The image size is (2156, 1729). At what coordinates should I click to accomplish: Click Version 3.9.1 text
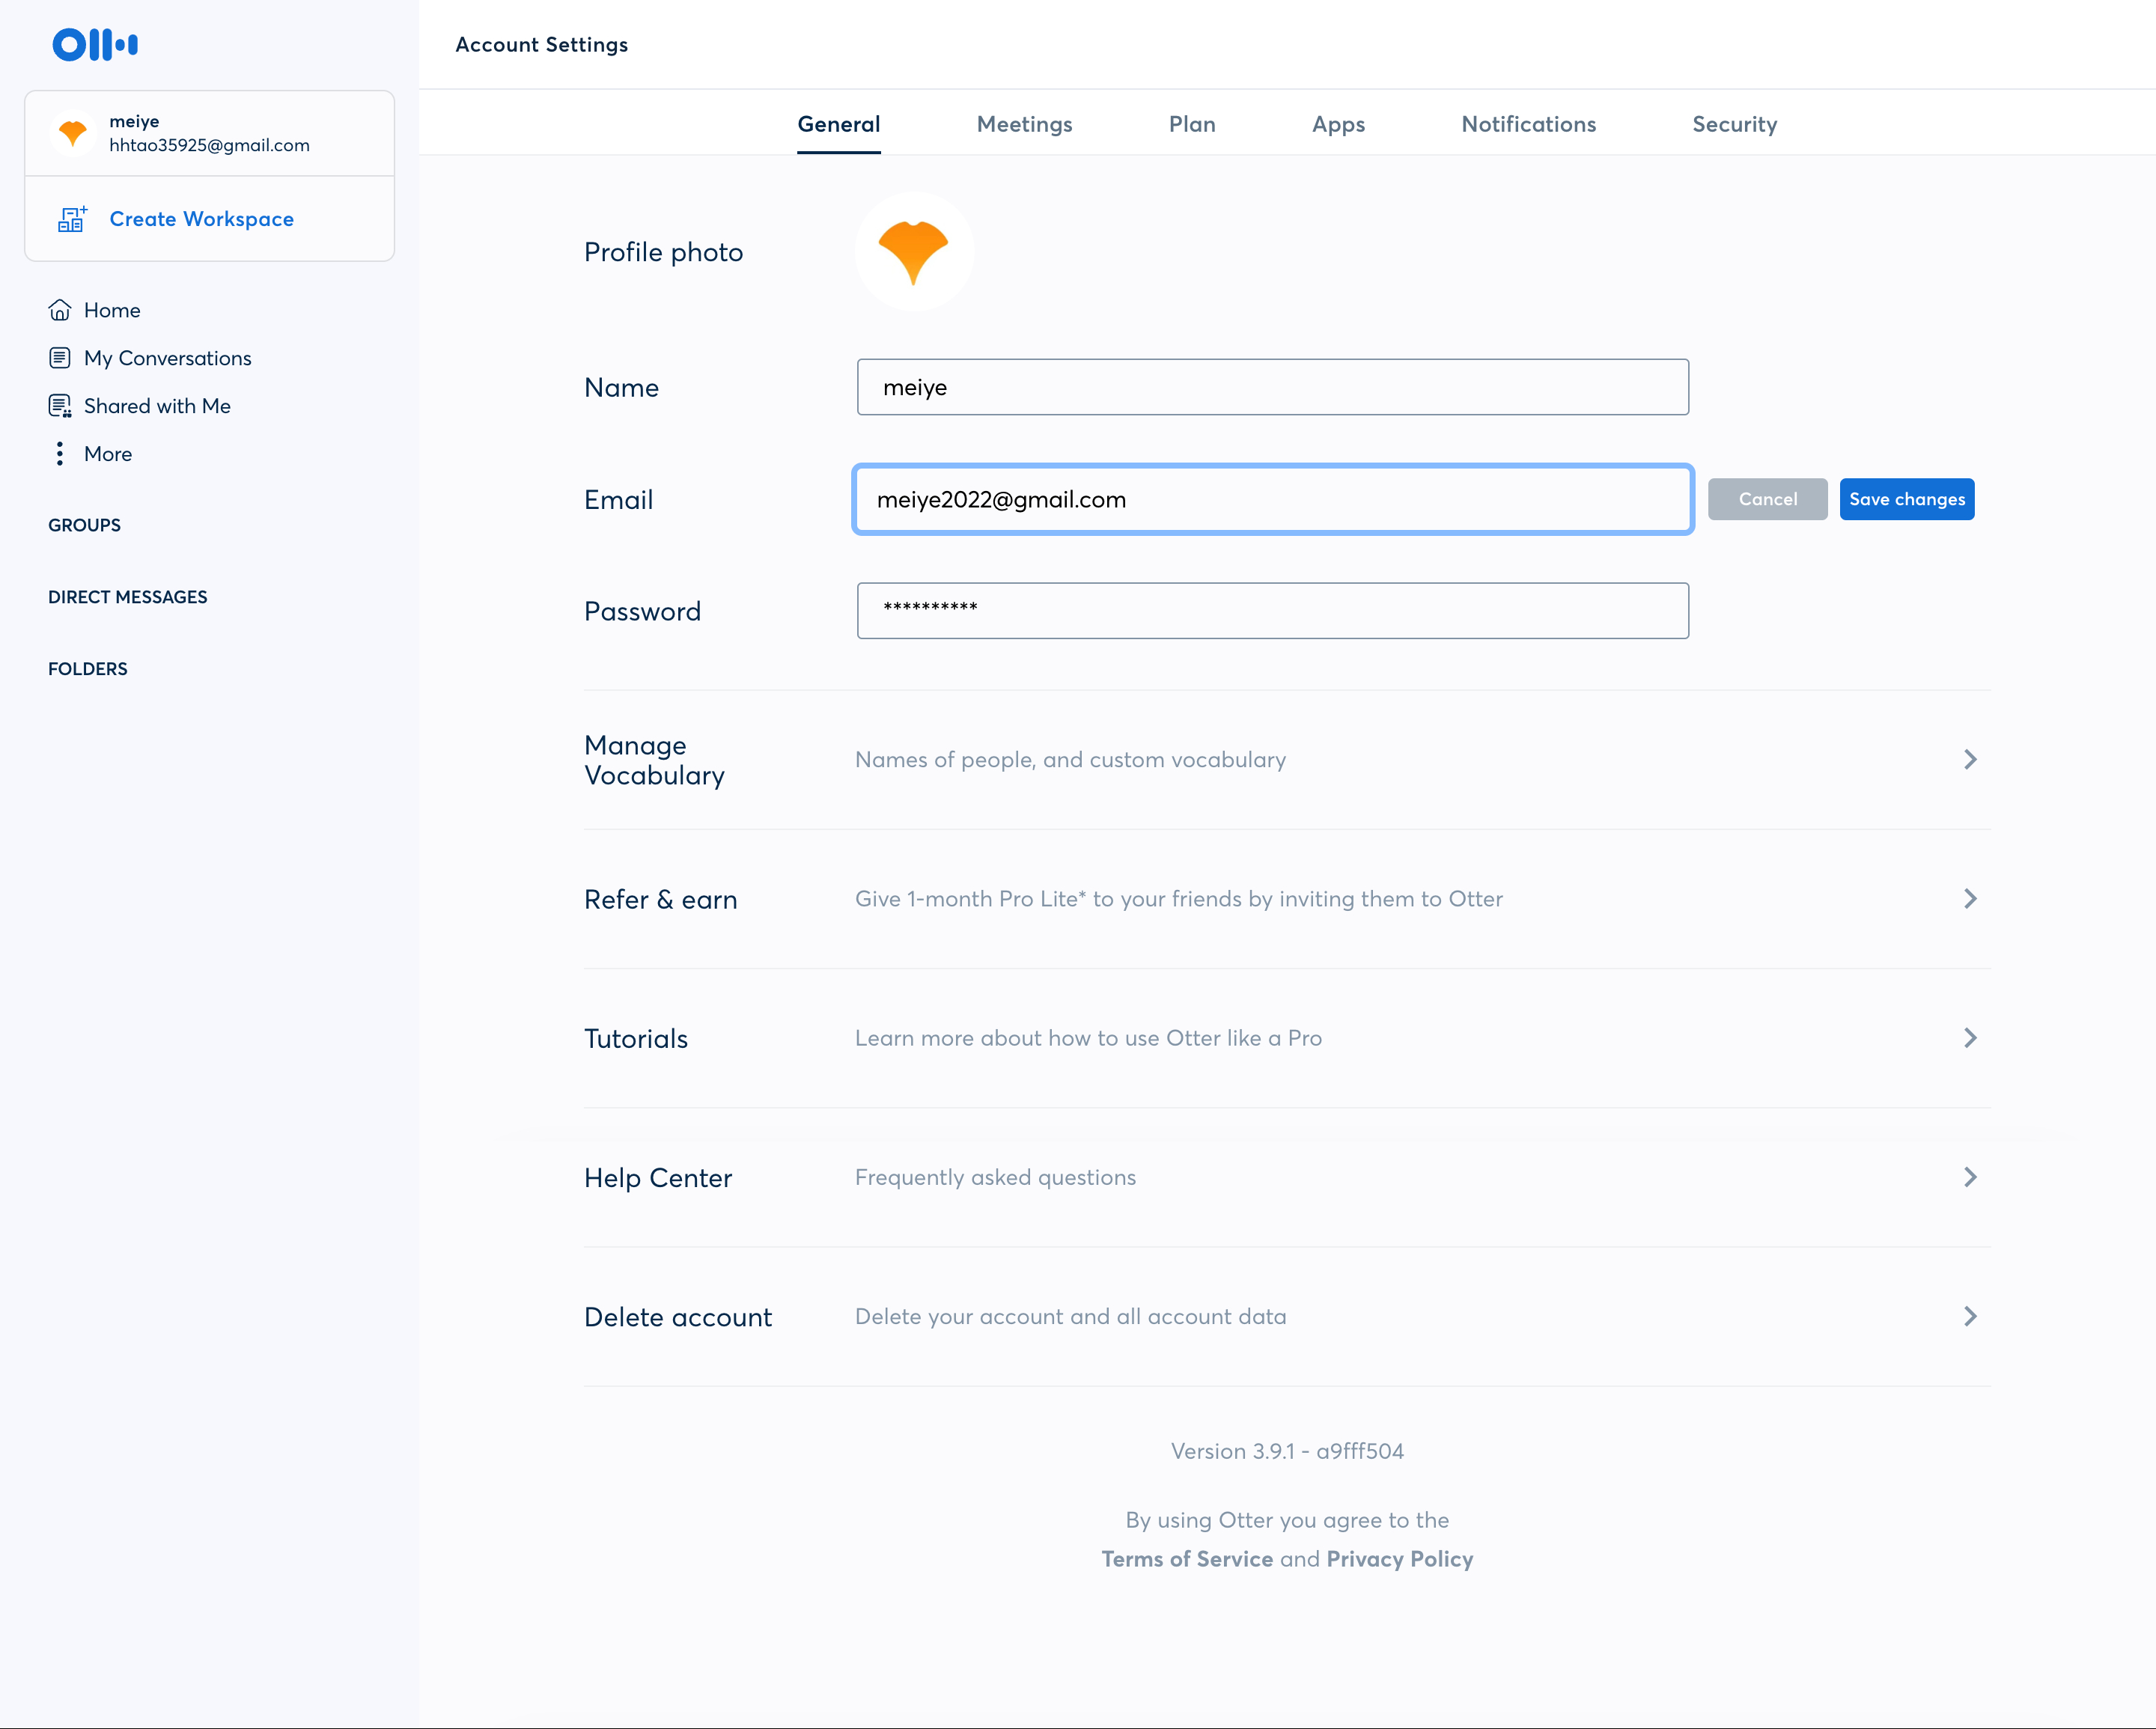[1287, 1451]
